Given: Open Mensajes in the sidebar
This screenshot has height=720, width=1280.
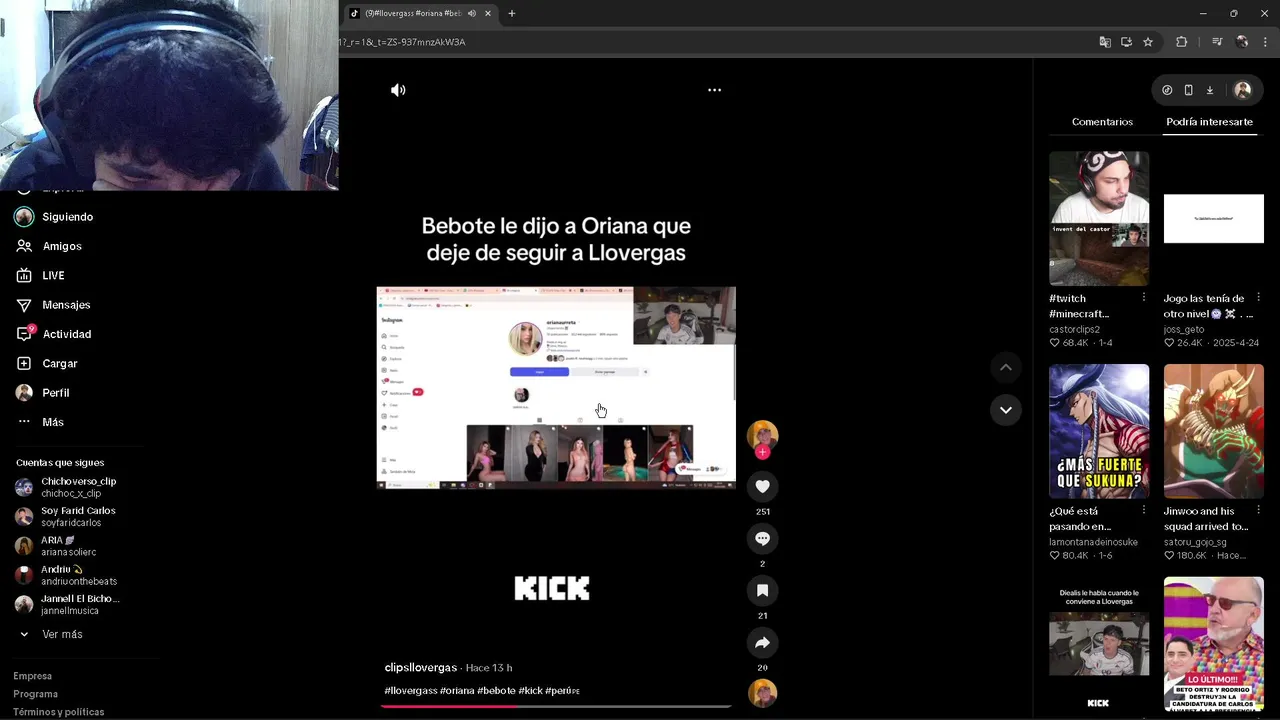Looking at the screenshot, I should 66,305.
